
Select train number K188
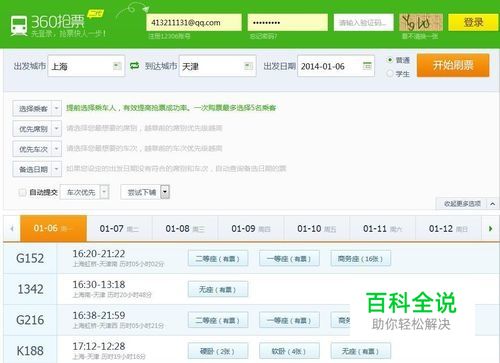[30, 351]
